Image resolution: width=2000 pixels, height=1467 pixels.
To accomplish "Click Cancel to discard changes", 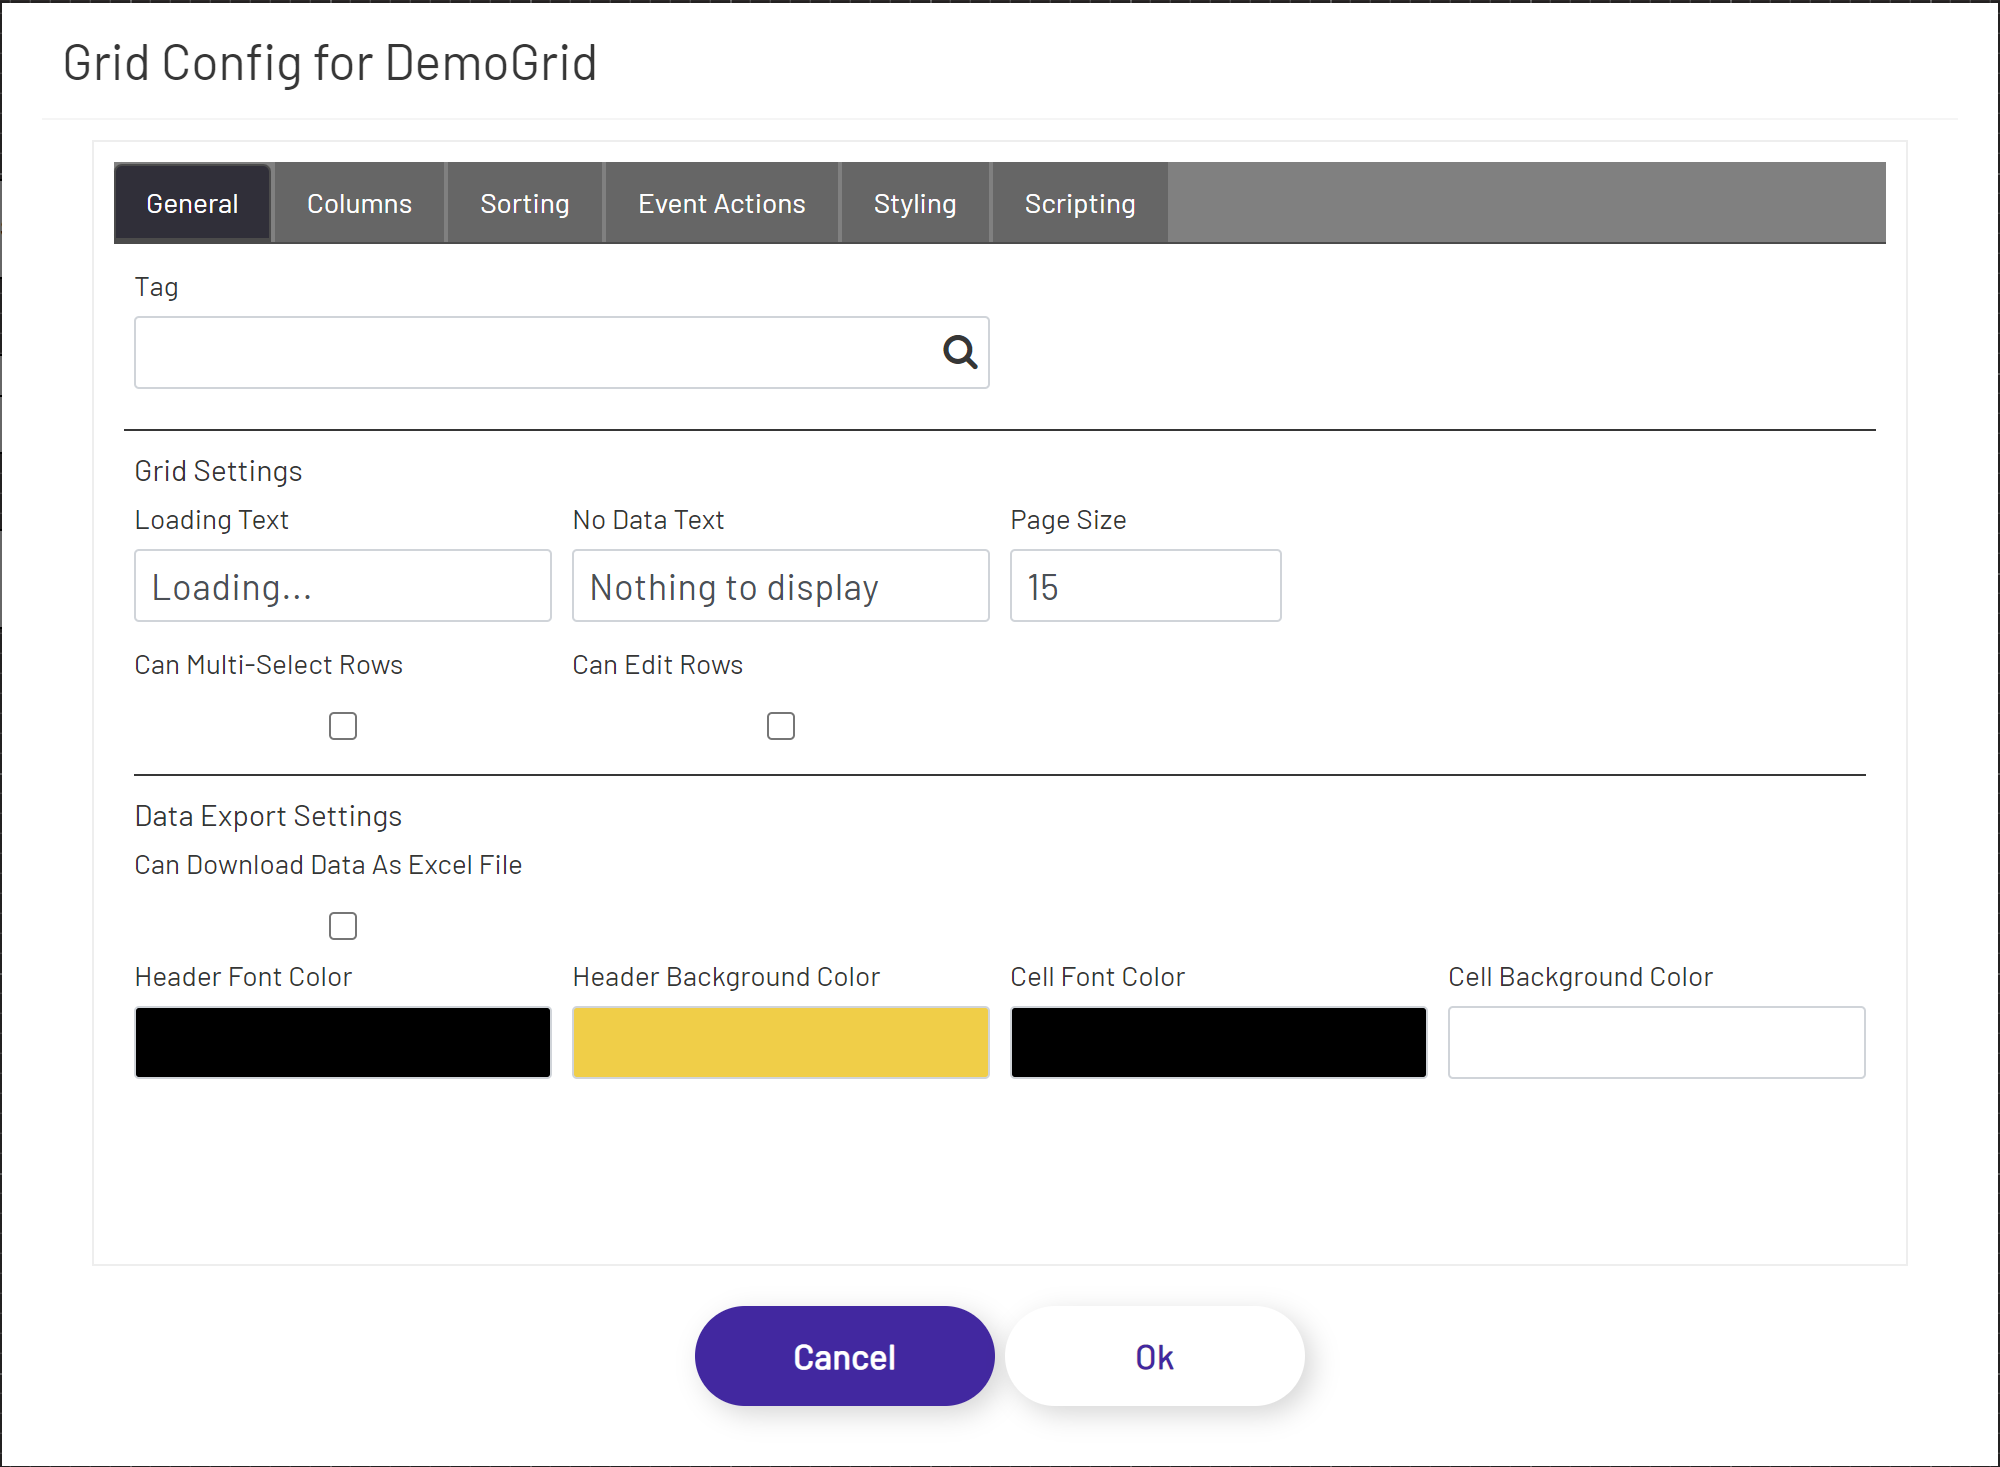I will [x=844, y=1356].
